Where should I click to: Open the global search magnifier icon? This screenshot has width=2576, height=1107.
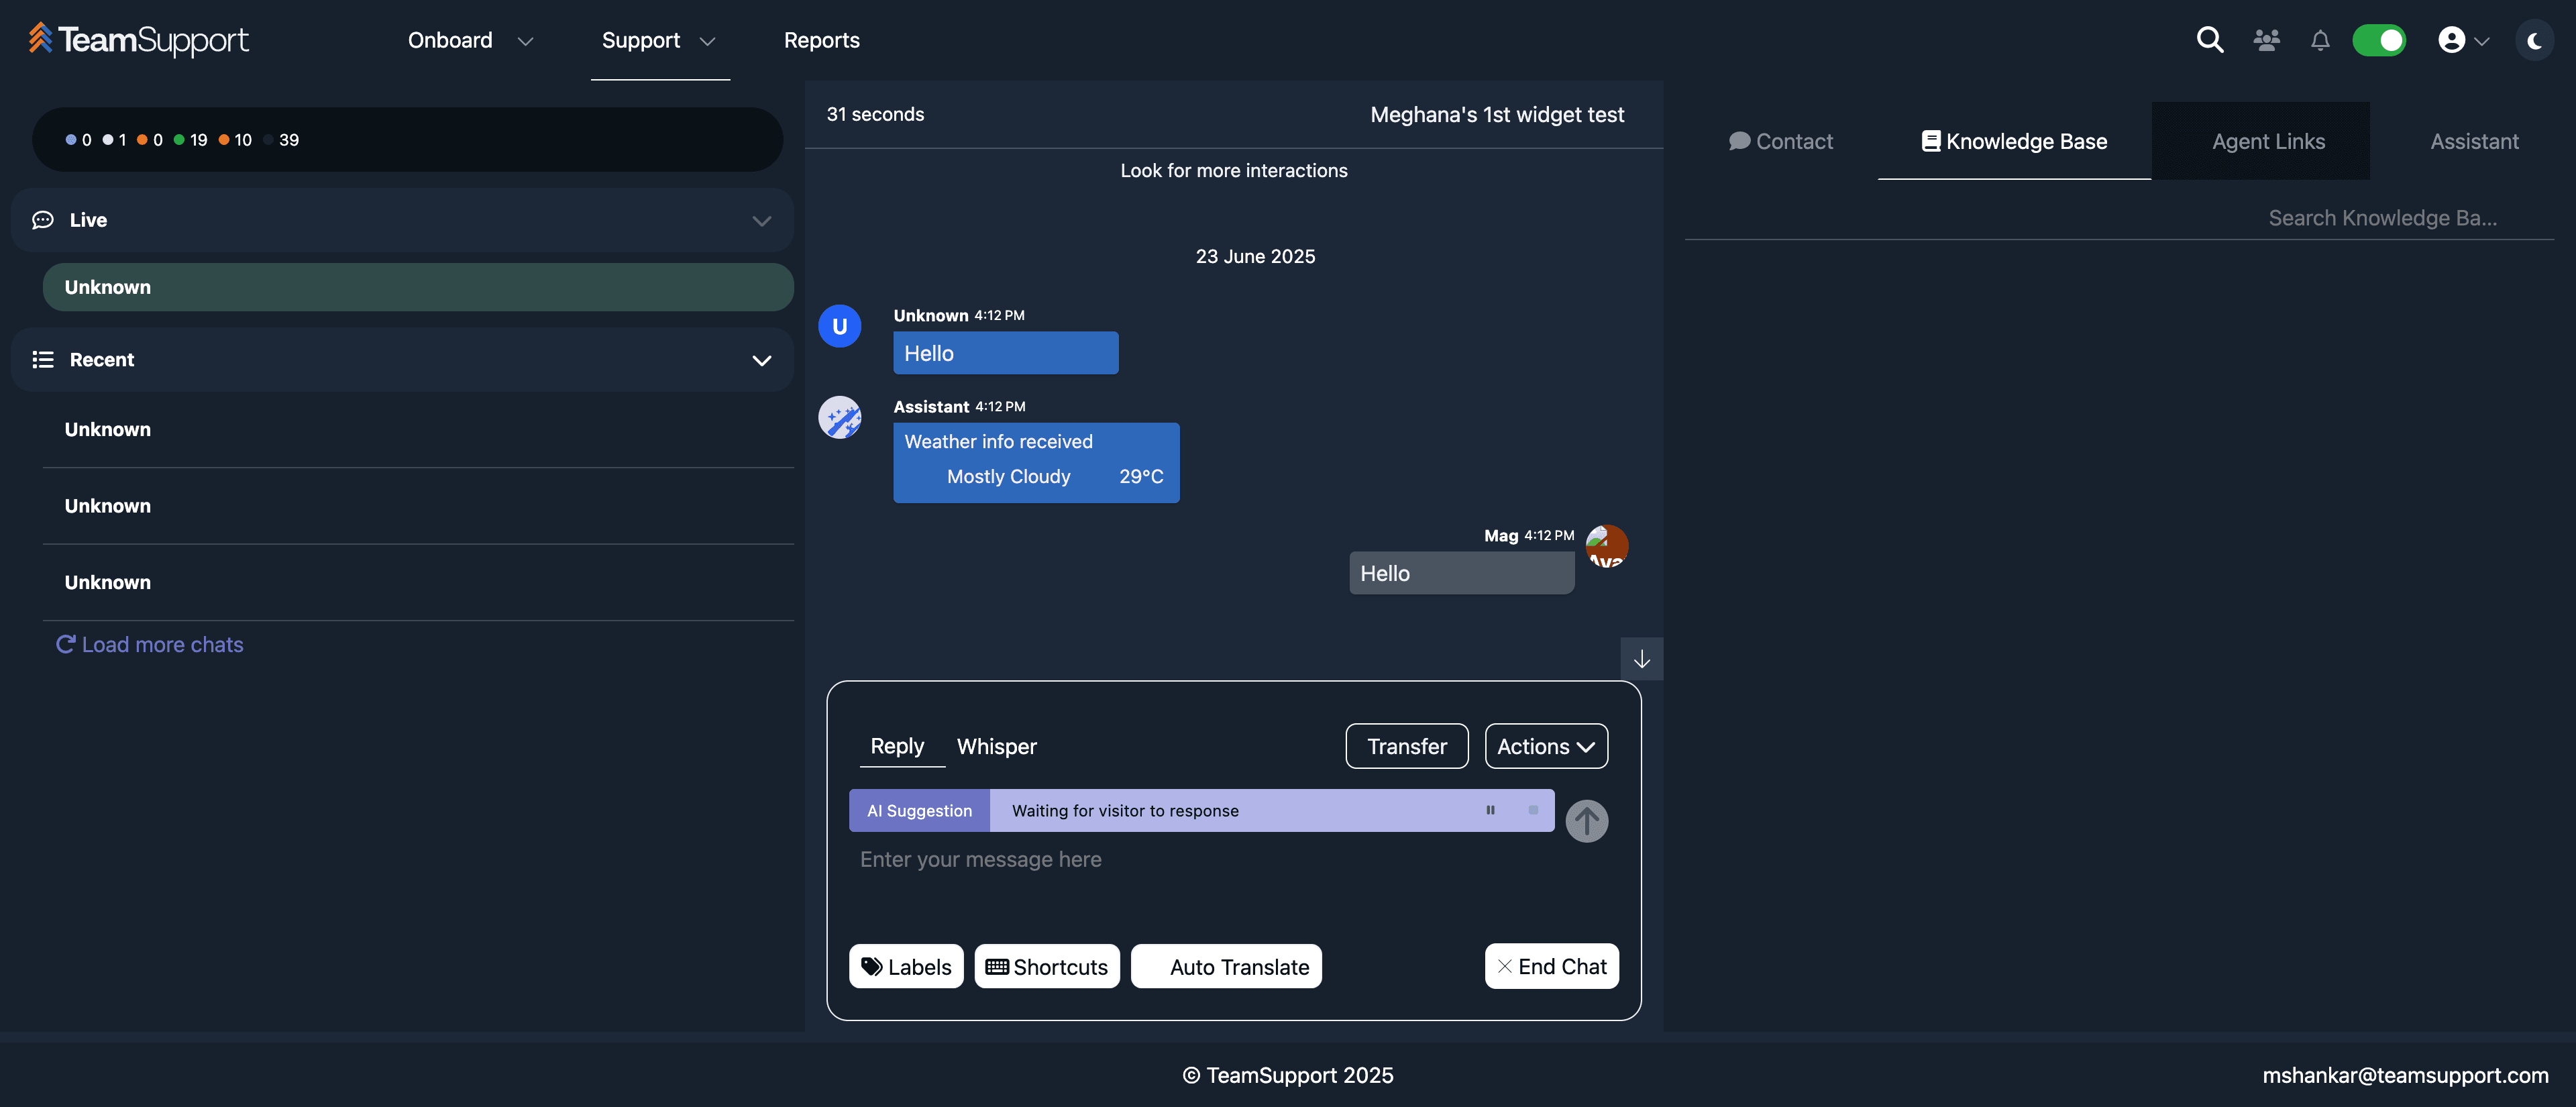click(x=2209, y=40)
